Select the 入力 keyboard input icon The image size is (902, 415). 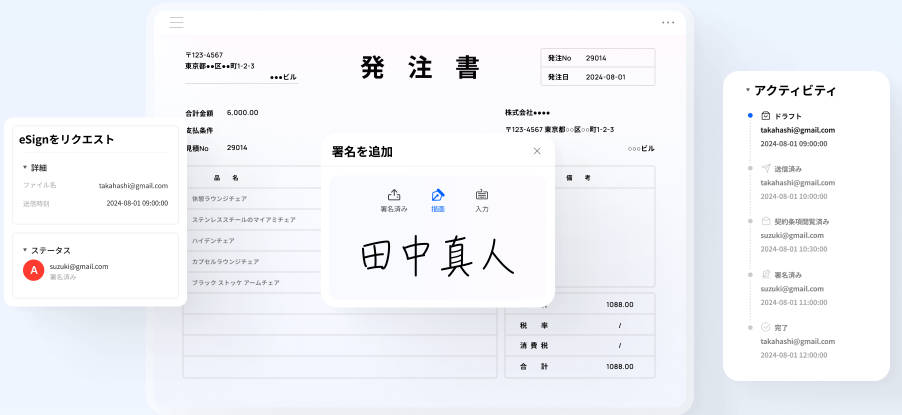pos(482,195)
